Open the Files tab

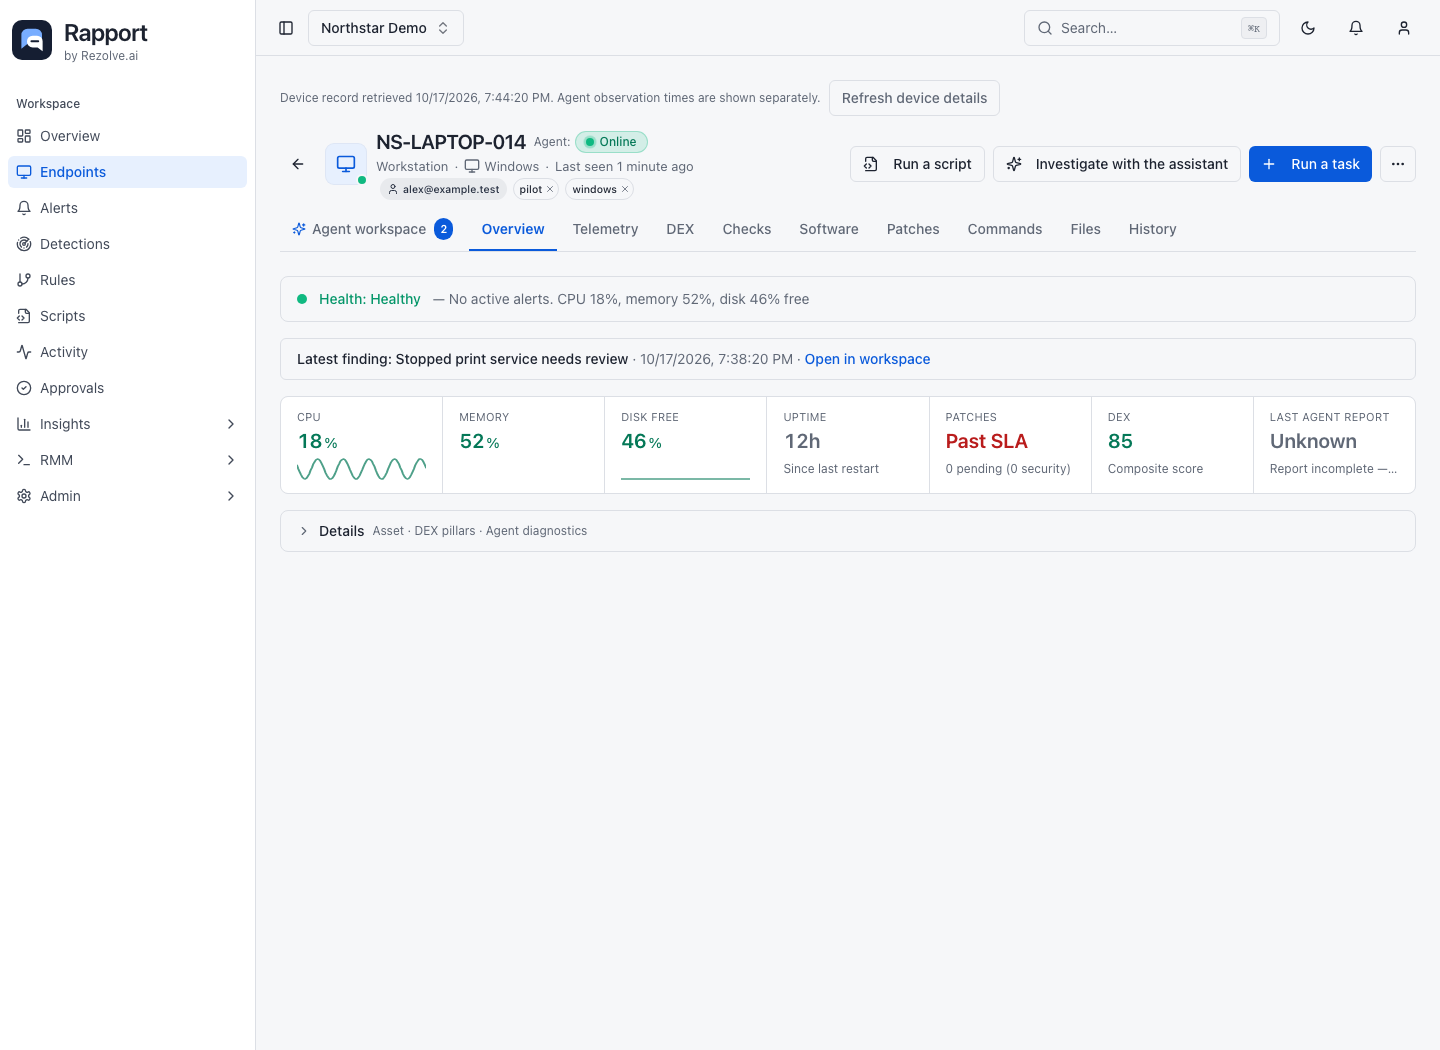pyautogui.click(x=1085, y=229)
